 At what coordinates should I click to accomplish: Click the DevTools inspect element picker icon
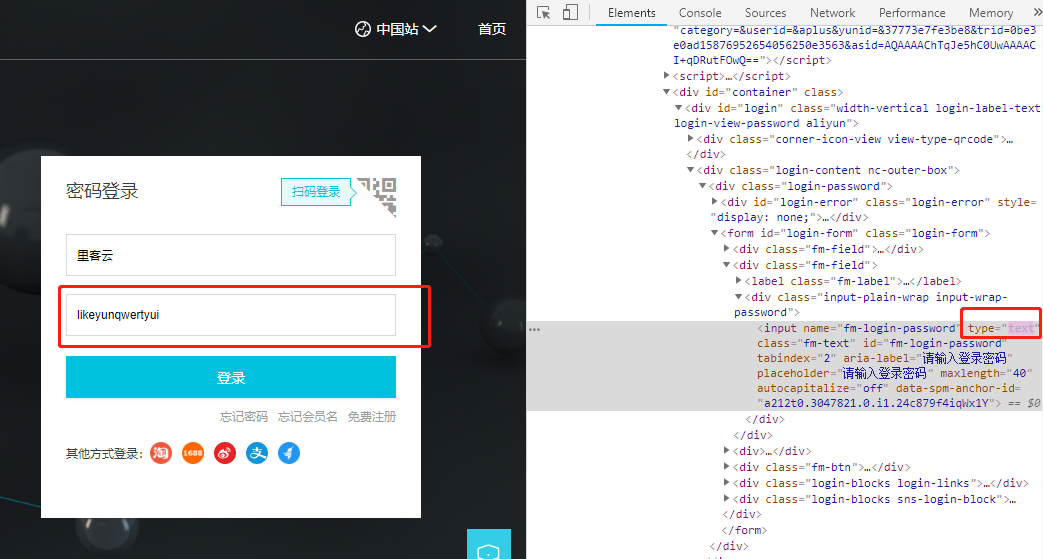[x=544, y=13]
